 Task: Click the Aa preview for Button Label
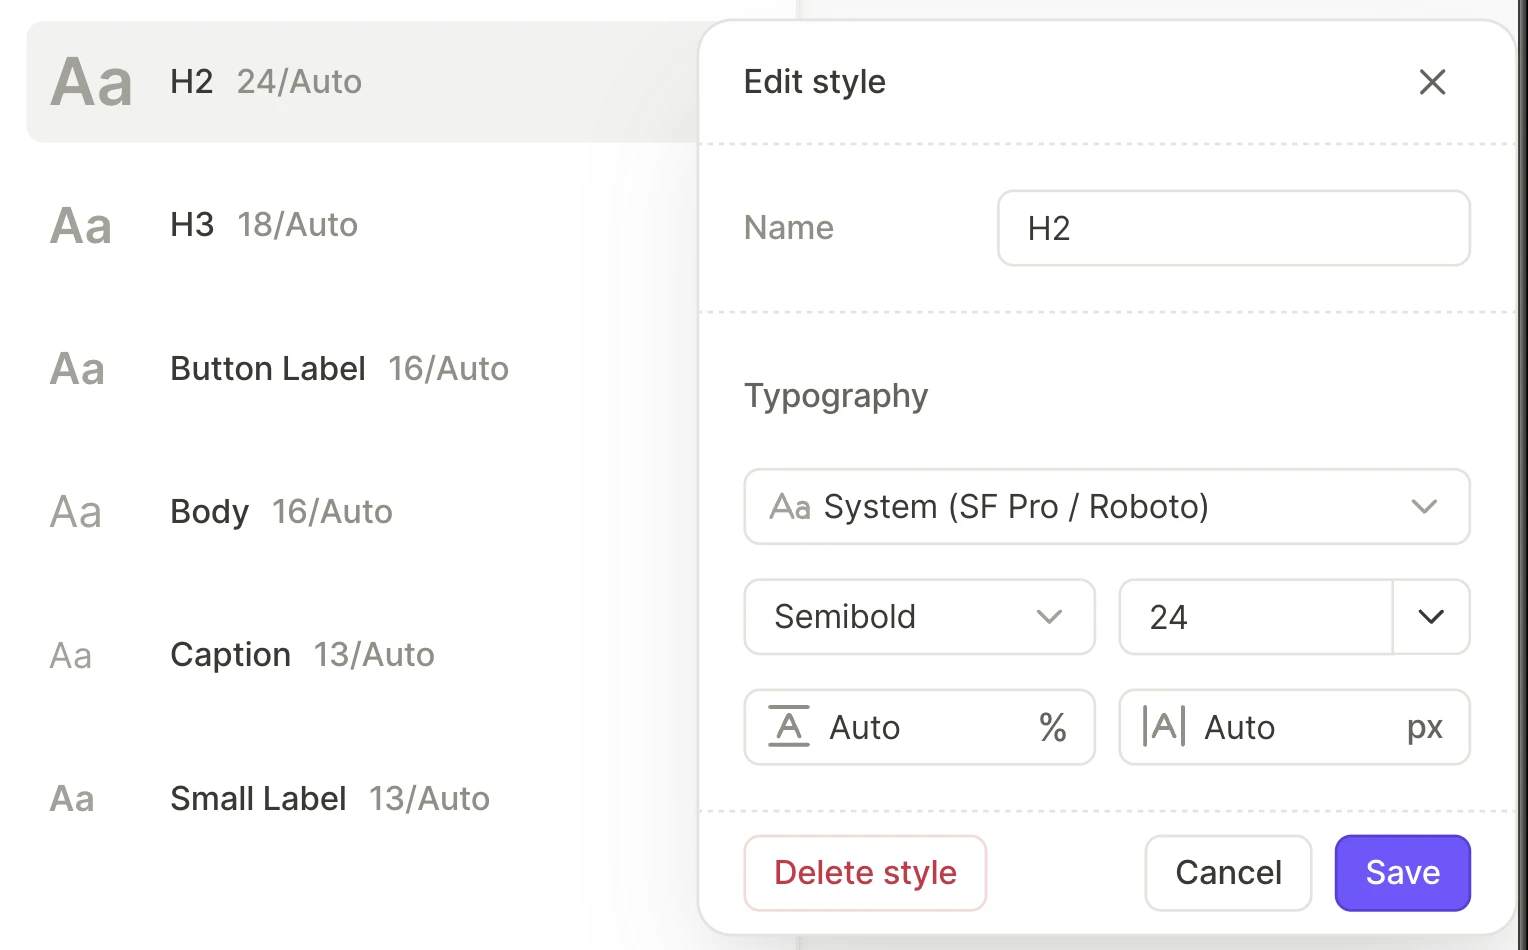tap(77, 369)
